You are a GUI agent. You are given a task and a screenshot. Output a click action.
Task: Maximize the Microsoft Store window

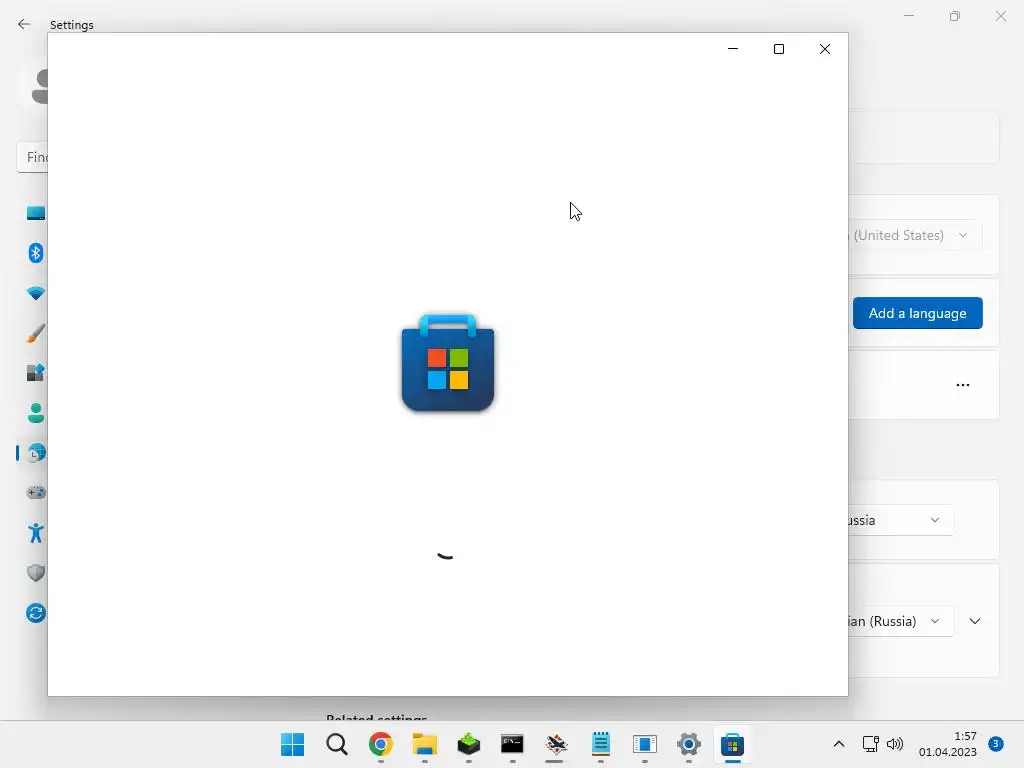click(778, 49)
